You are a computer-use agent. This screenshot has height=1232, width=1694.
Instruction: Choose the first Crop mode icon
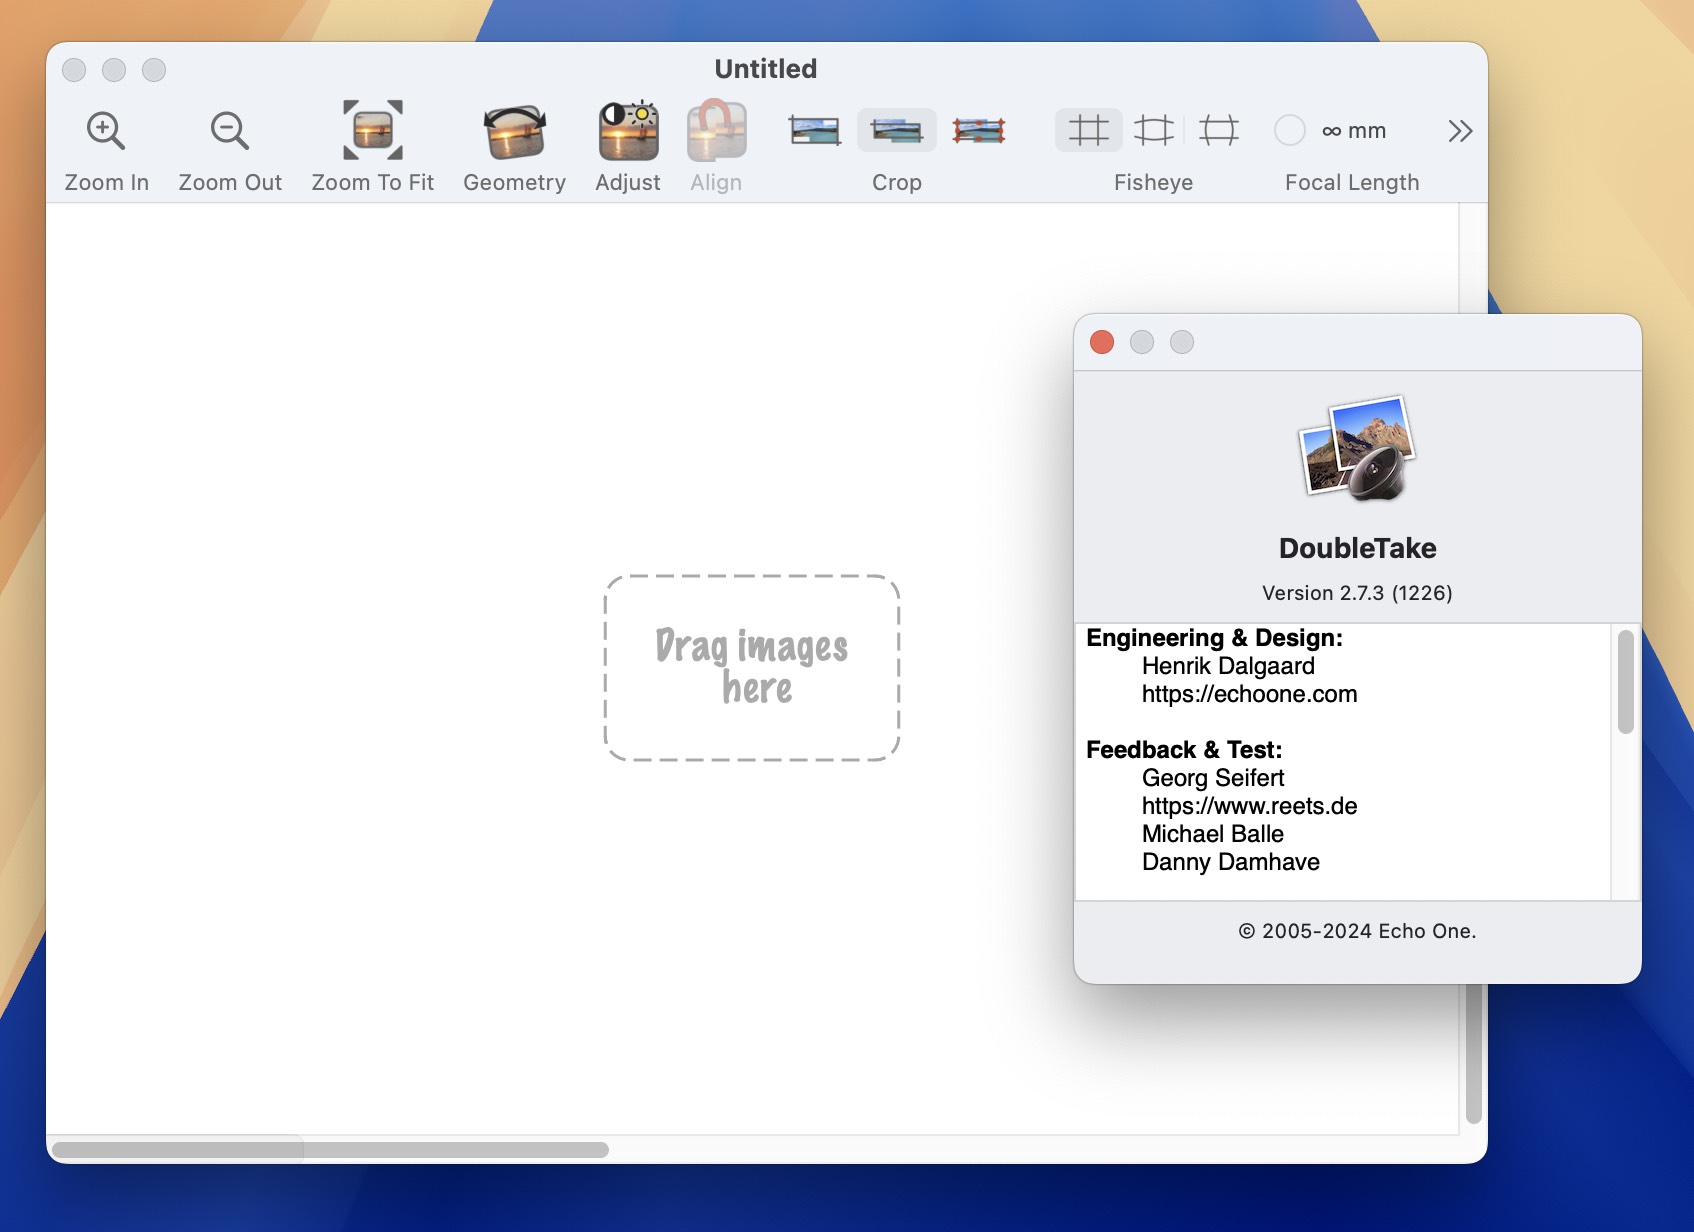(815, 131)
